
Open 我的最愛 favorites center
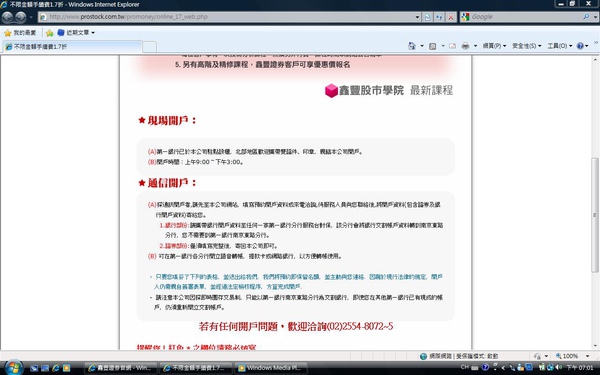tap(20, 33)
